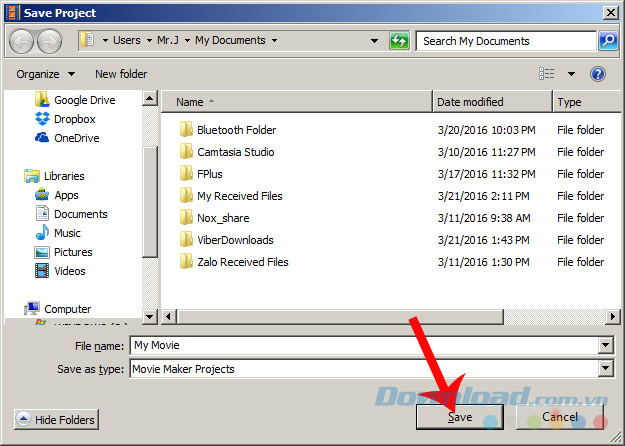The image size is (625, 446).
Task: Click the Google Drive folder icon
Action: [42, 100]
